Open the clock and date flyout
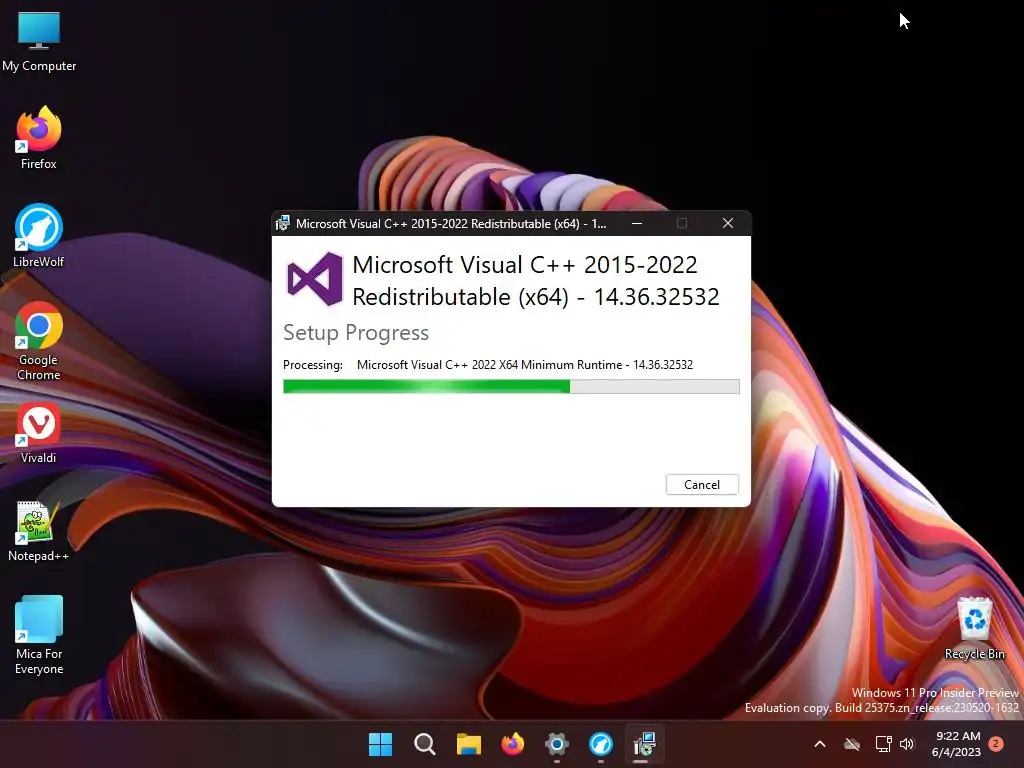The width and height of the screenshot is (1024, 768). [957, 744]
